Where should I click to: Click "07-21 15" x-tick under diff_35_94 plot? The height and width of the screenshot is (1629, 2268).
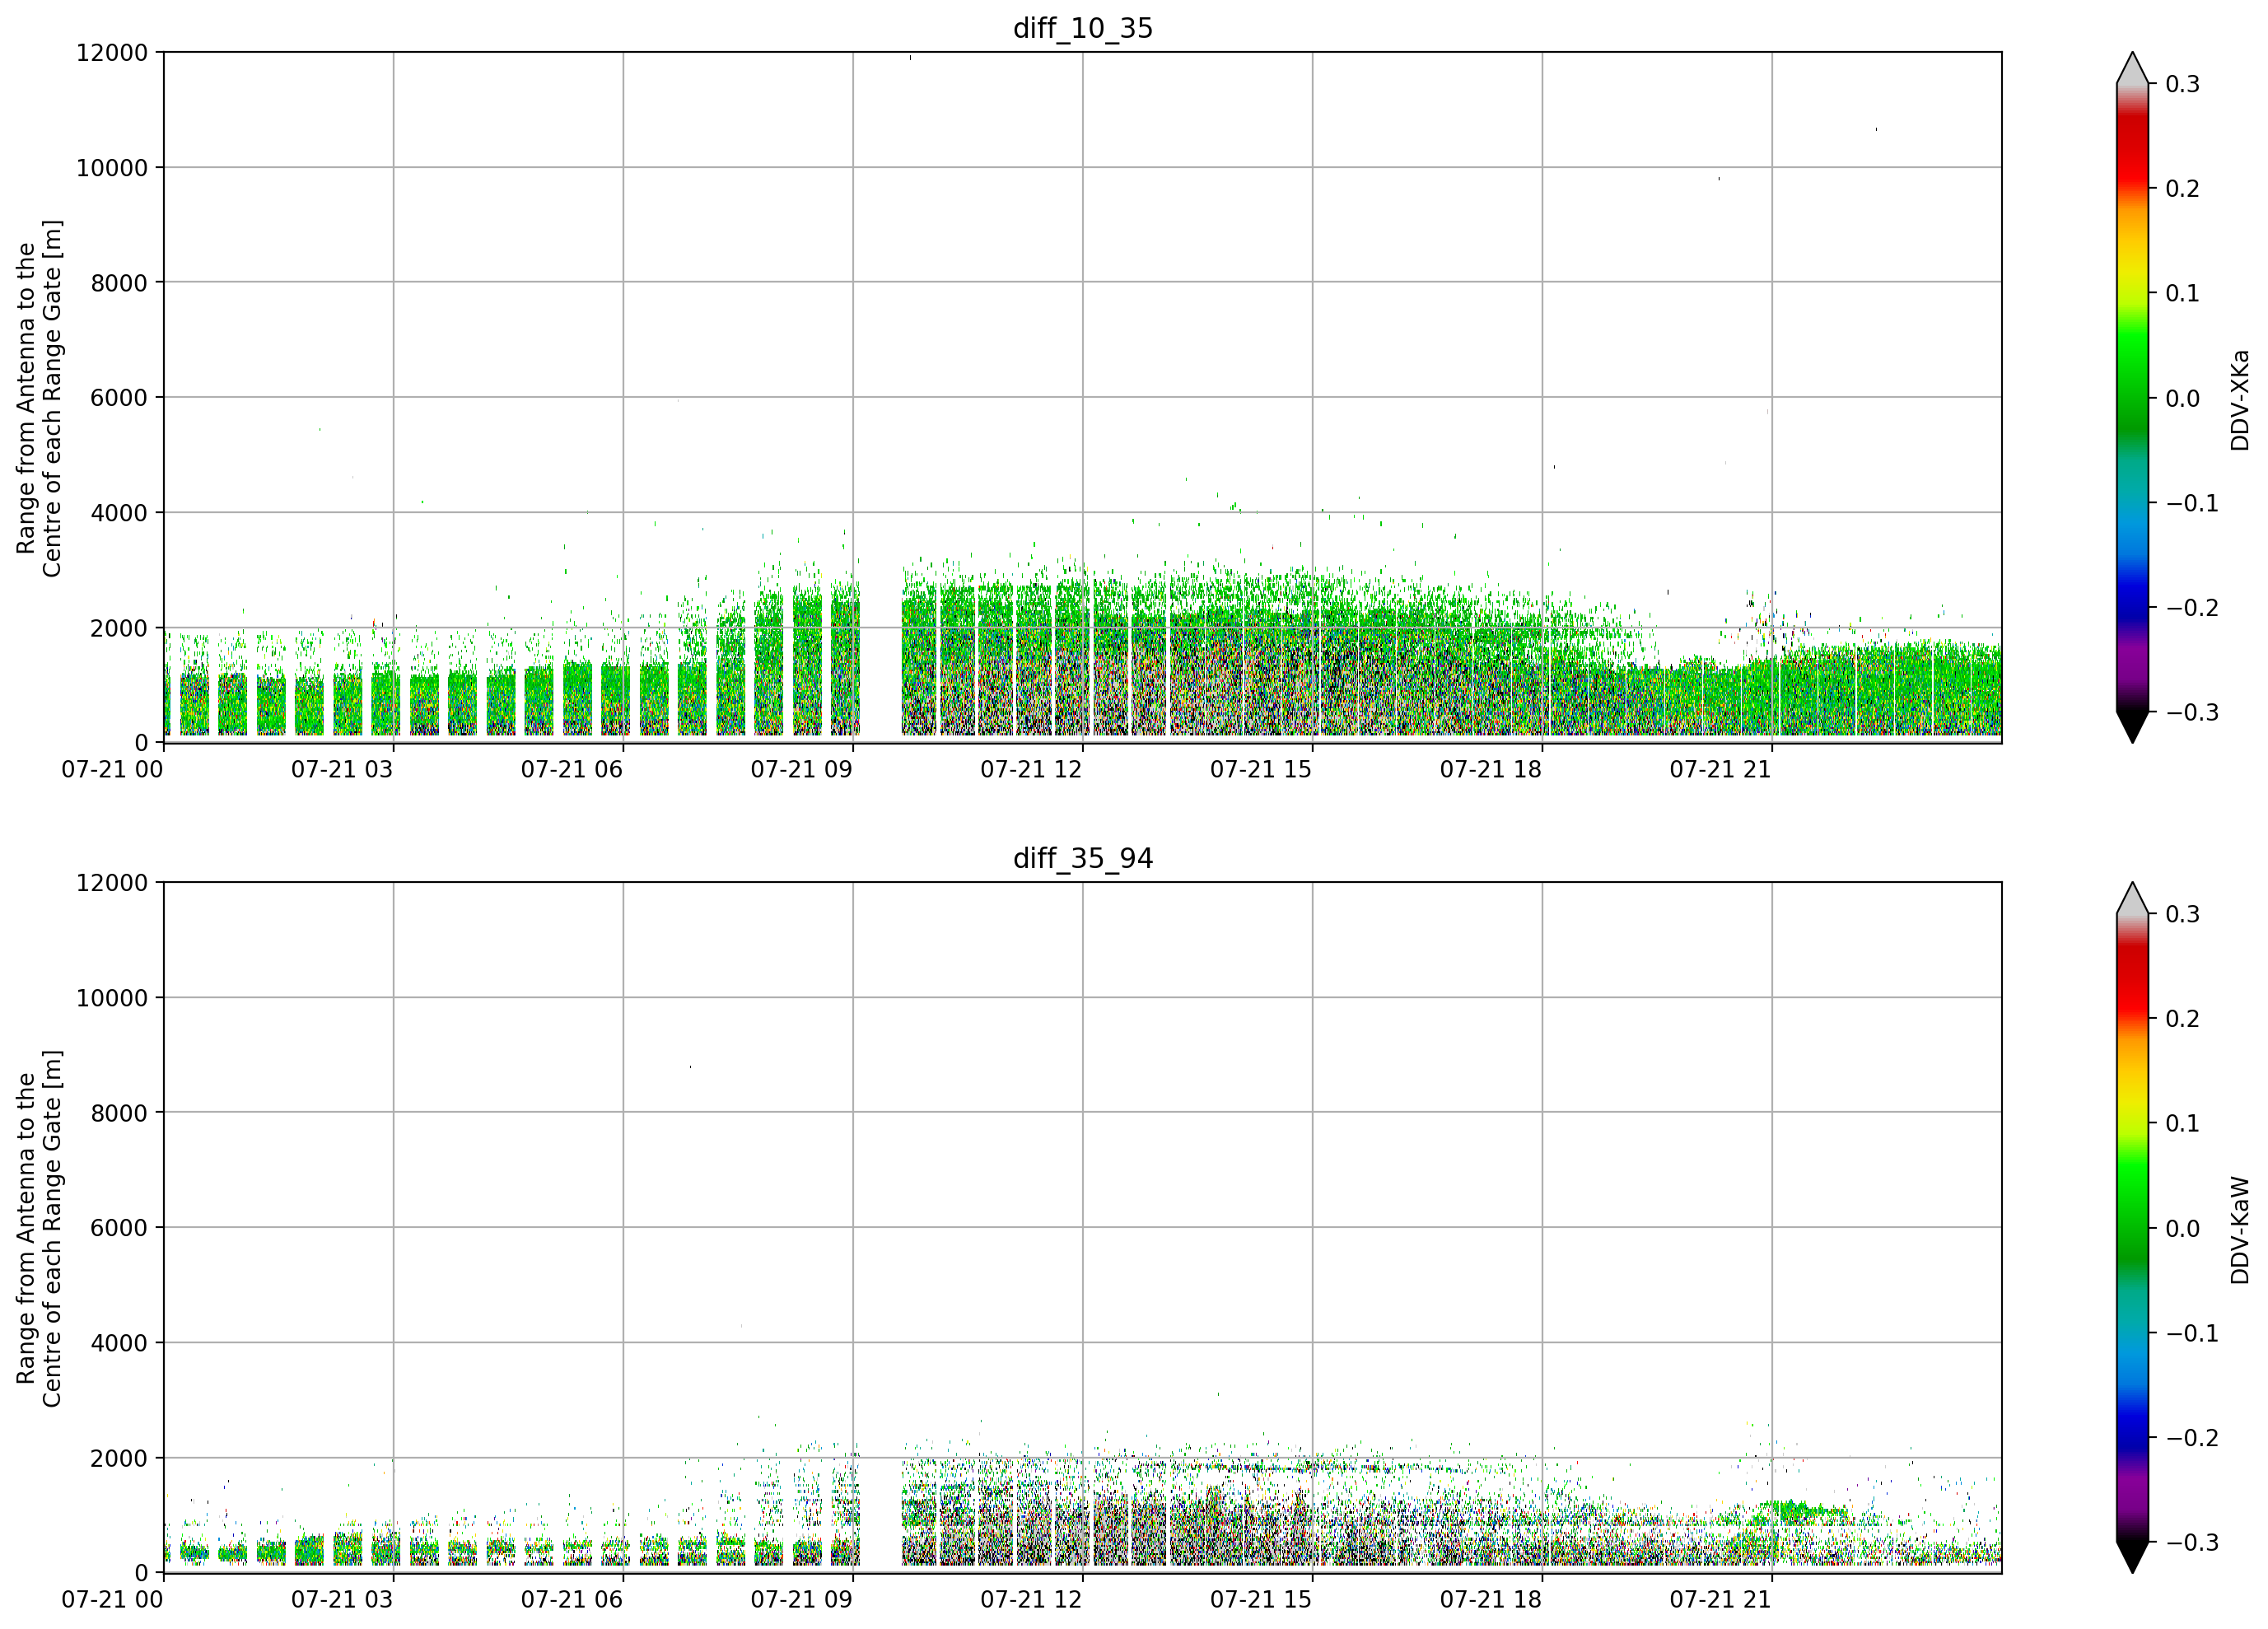point(1261,1599)
